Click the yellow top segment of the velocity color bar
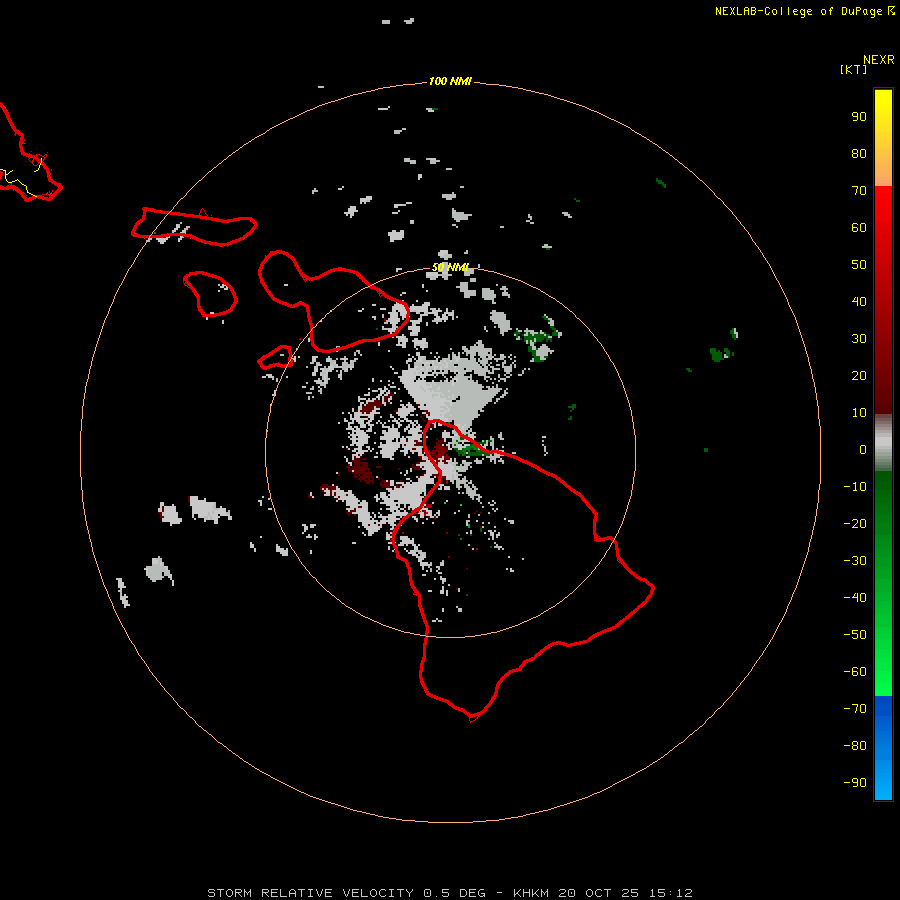The image size is (900, 900). click(x=883, y=138)
